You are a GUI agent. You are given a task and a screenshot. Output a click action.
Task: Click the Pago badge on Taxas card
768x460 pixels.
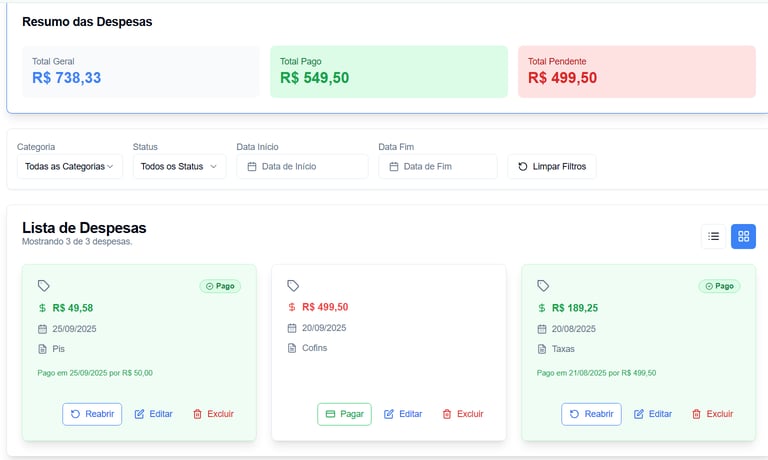[x=719, y=286]
